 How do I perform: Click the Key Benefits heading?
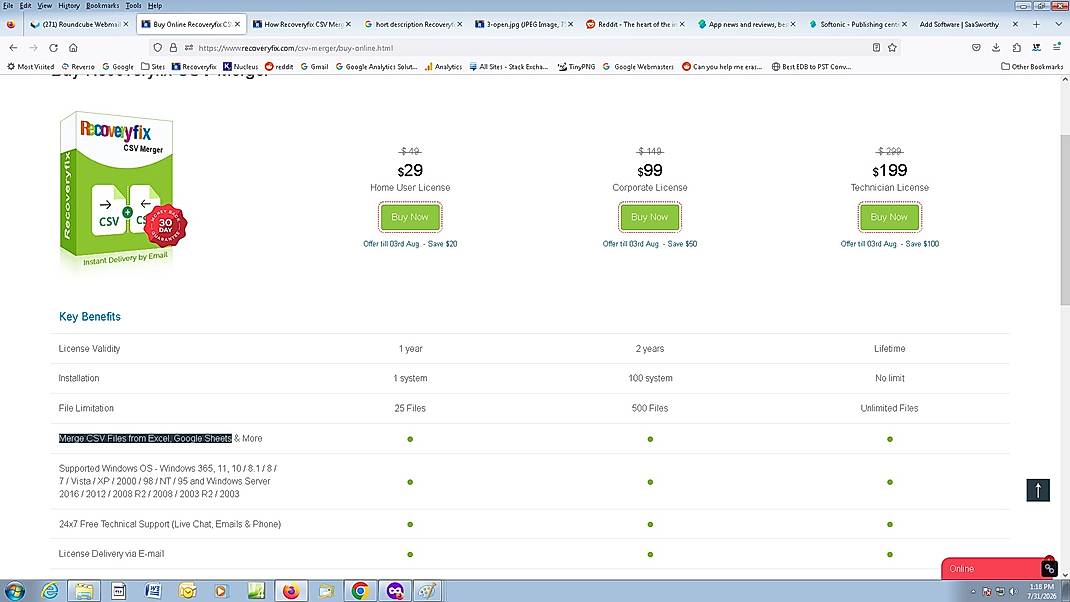click(89, 317)
